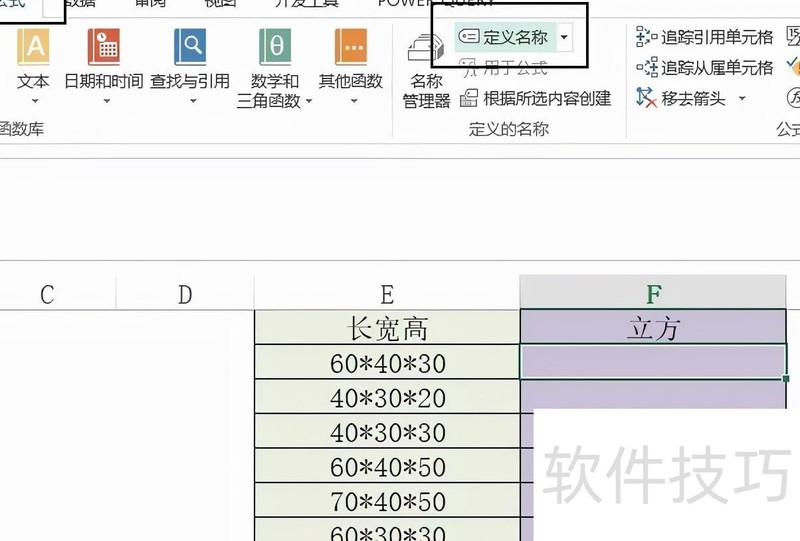
Task: Click 根据所选内容创建
Action: [535, 98]
